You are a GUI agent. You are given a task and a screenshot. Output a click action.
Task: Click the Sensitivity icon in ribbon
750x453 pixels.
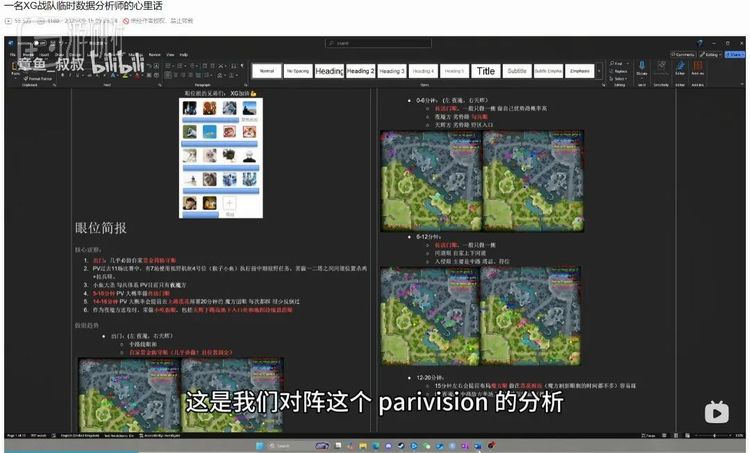pyautogui.click(x=661, y=68)
